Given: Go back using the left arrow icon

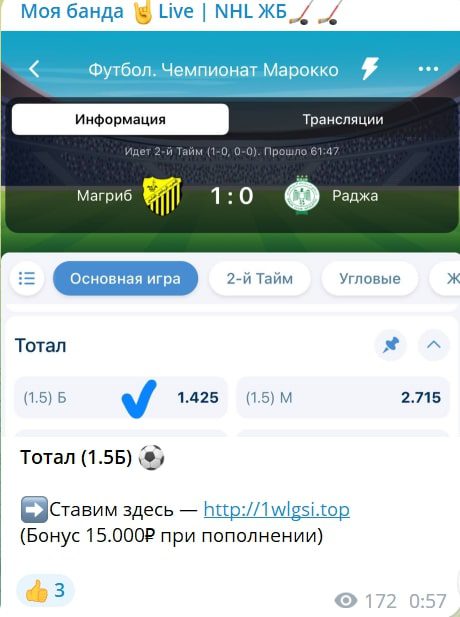Looking at the screenshot, I should [34, 69].
